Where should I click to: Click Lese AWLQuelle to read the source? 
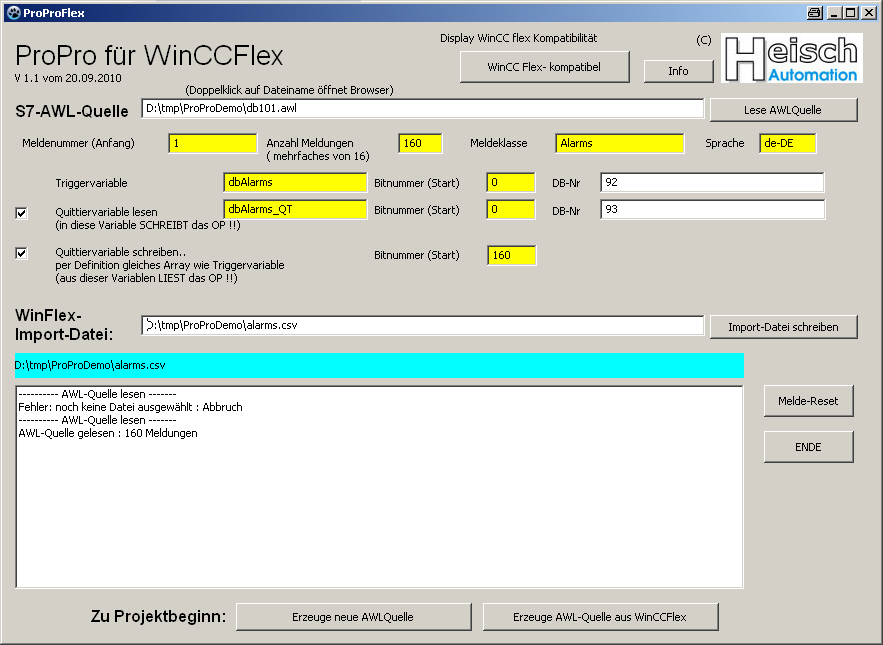[x=783, y=109]
